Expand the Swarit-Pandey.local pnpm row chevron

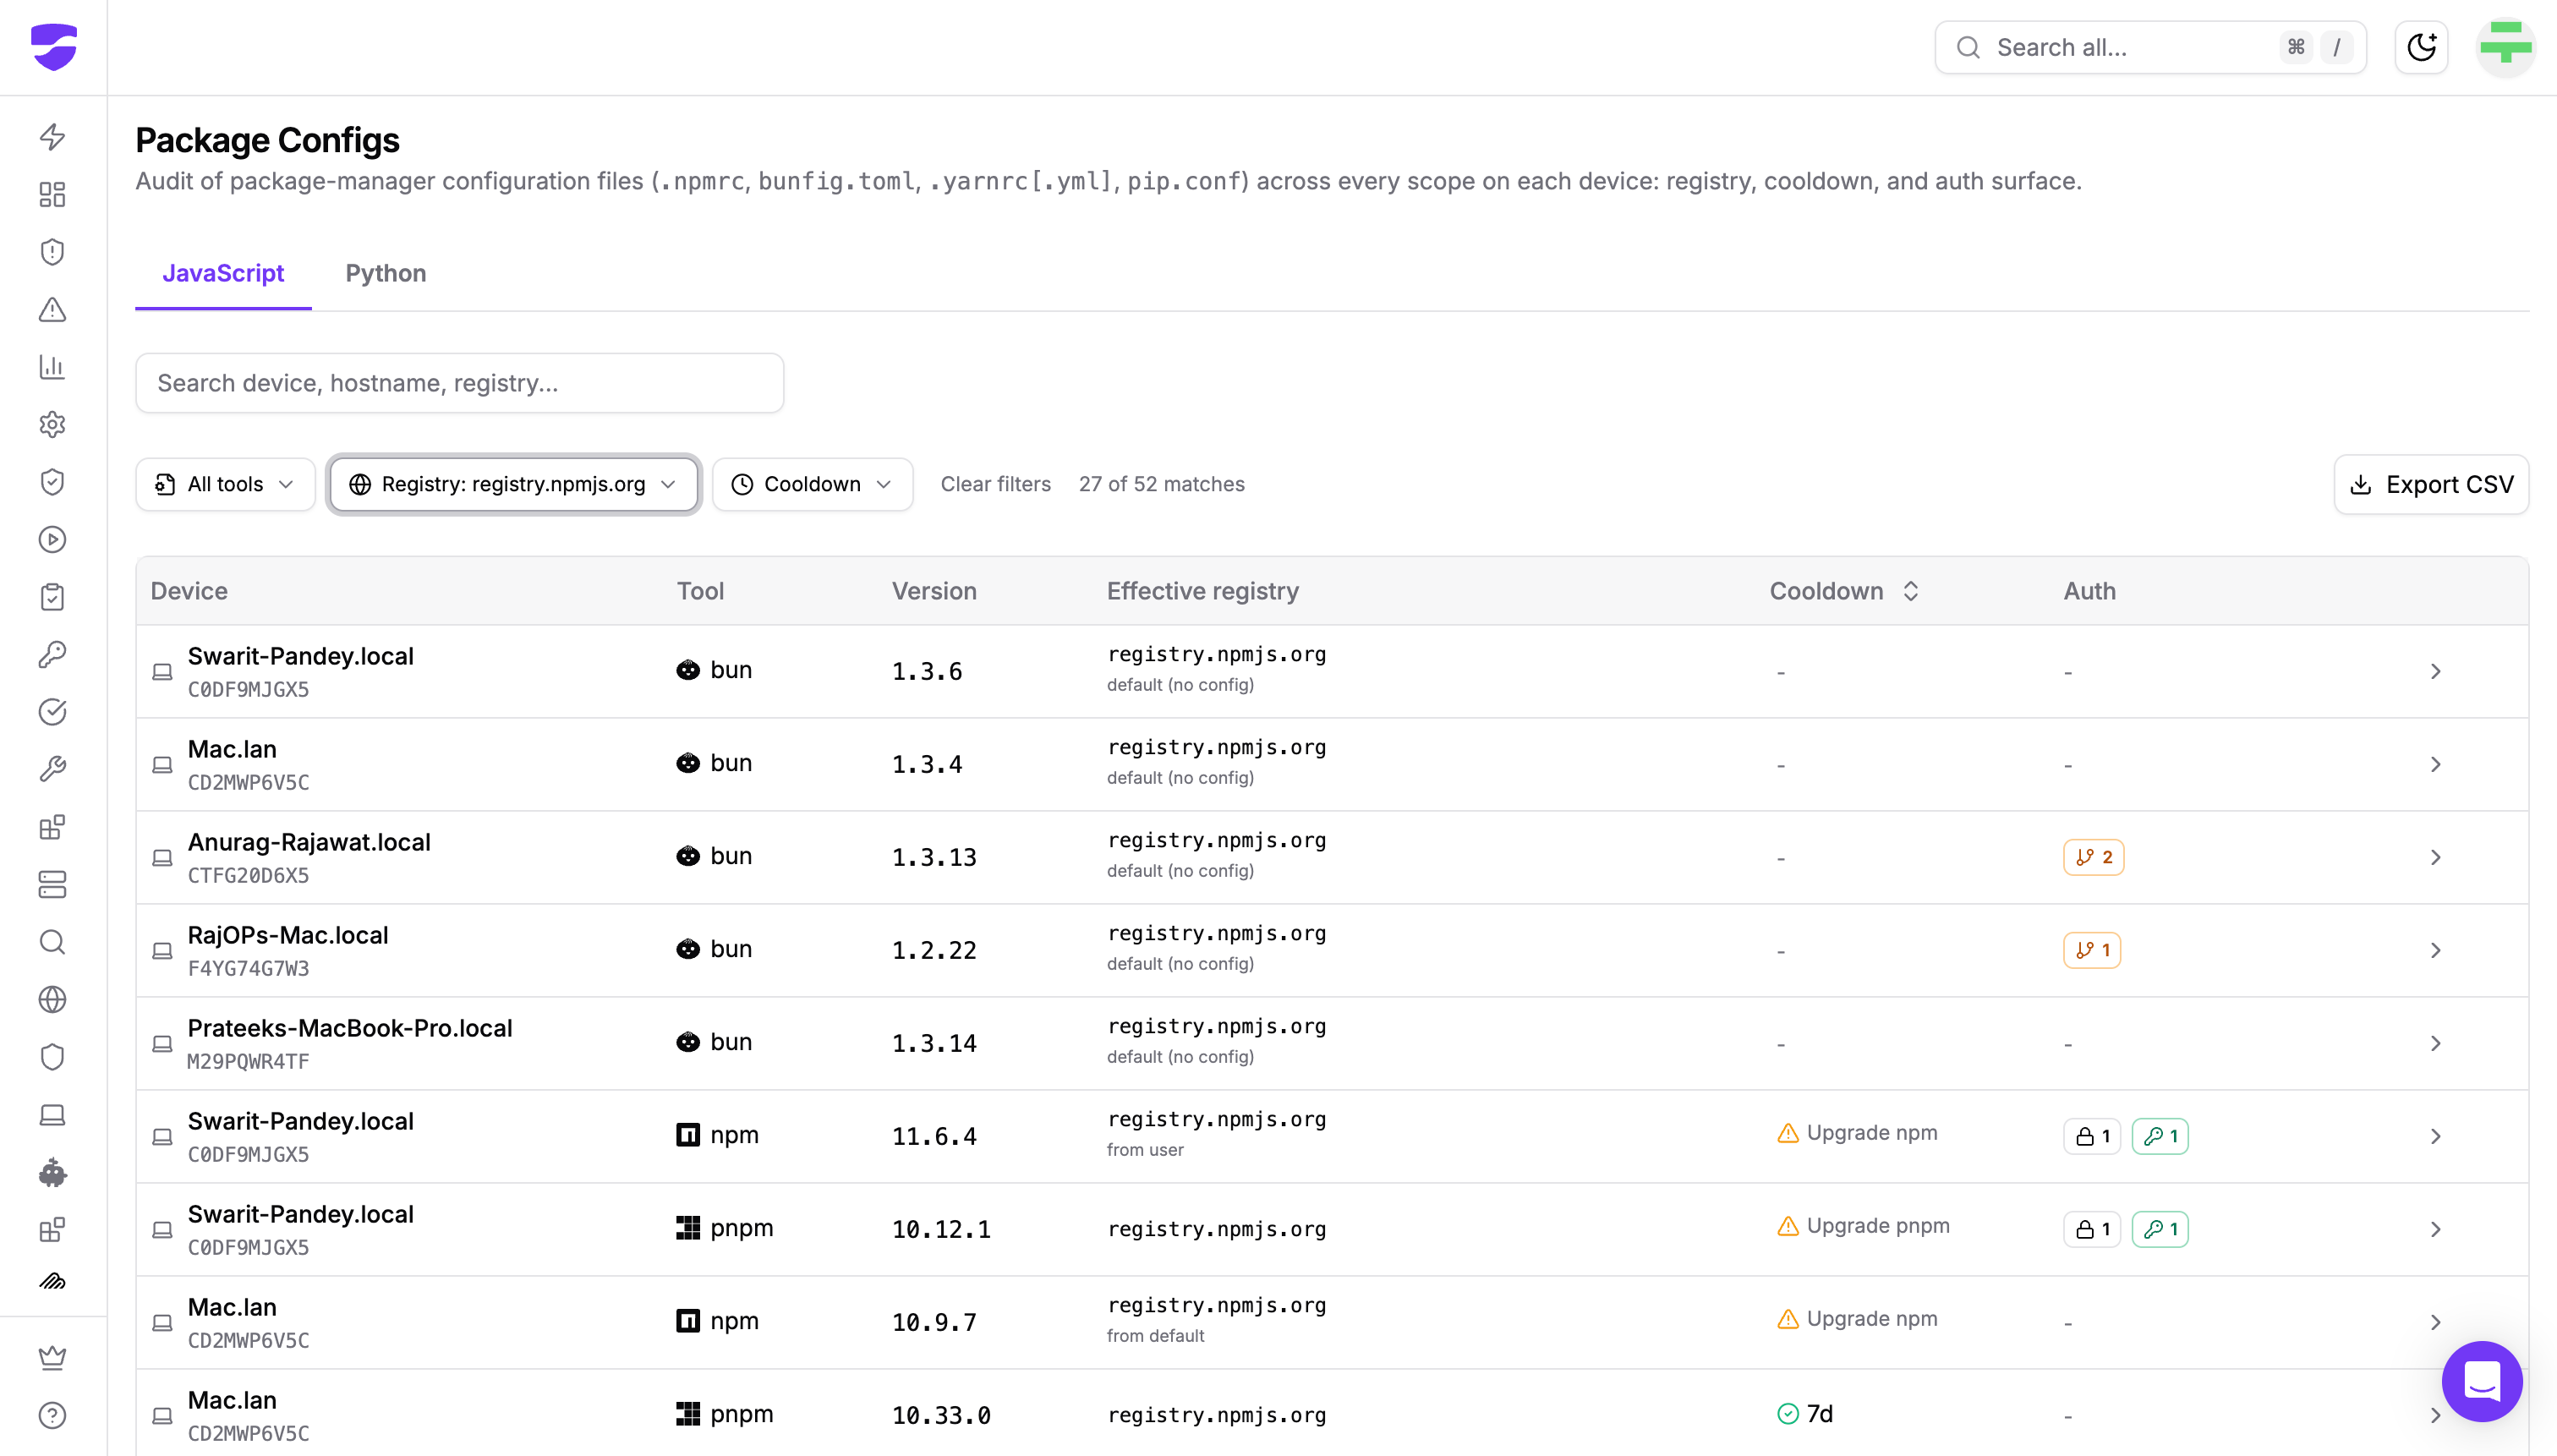pos(2436,1229)
